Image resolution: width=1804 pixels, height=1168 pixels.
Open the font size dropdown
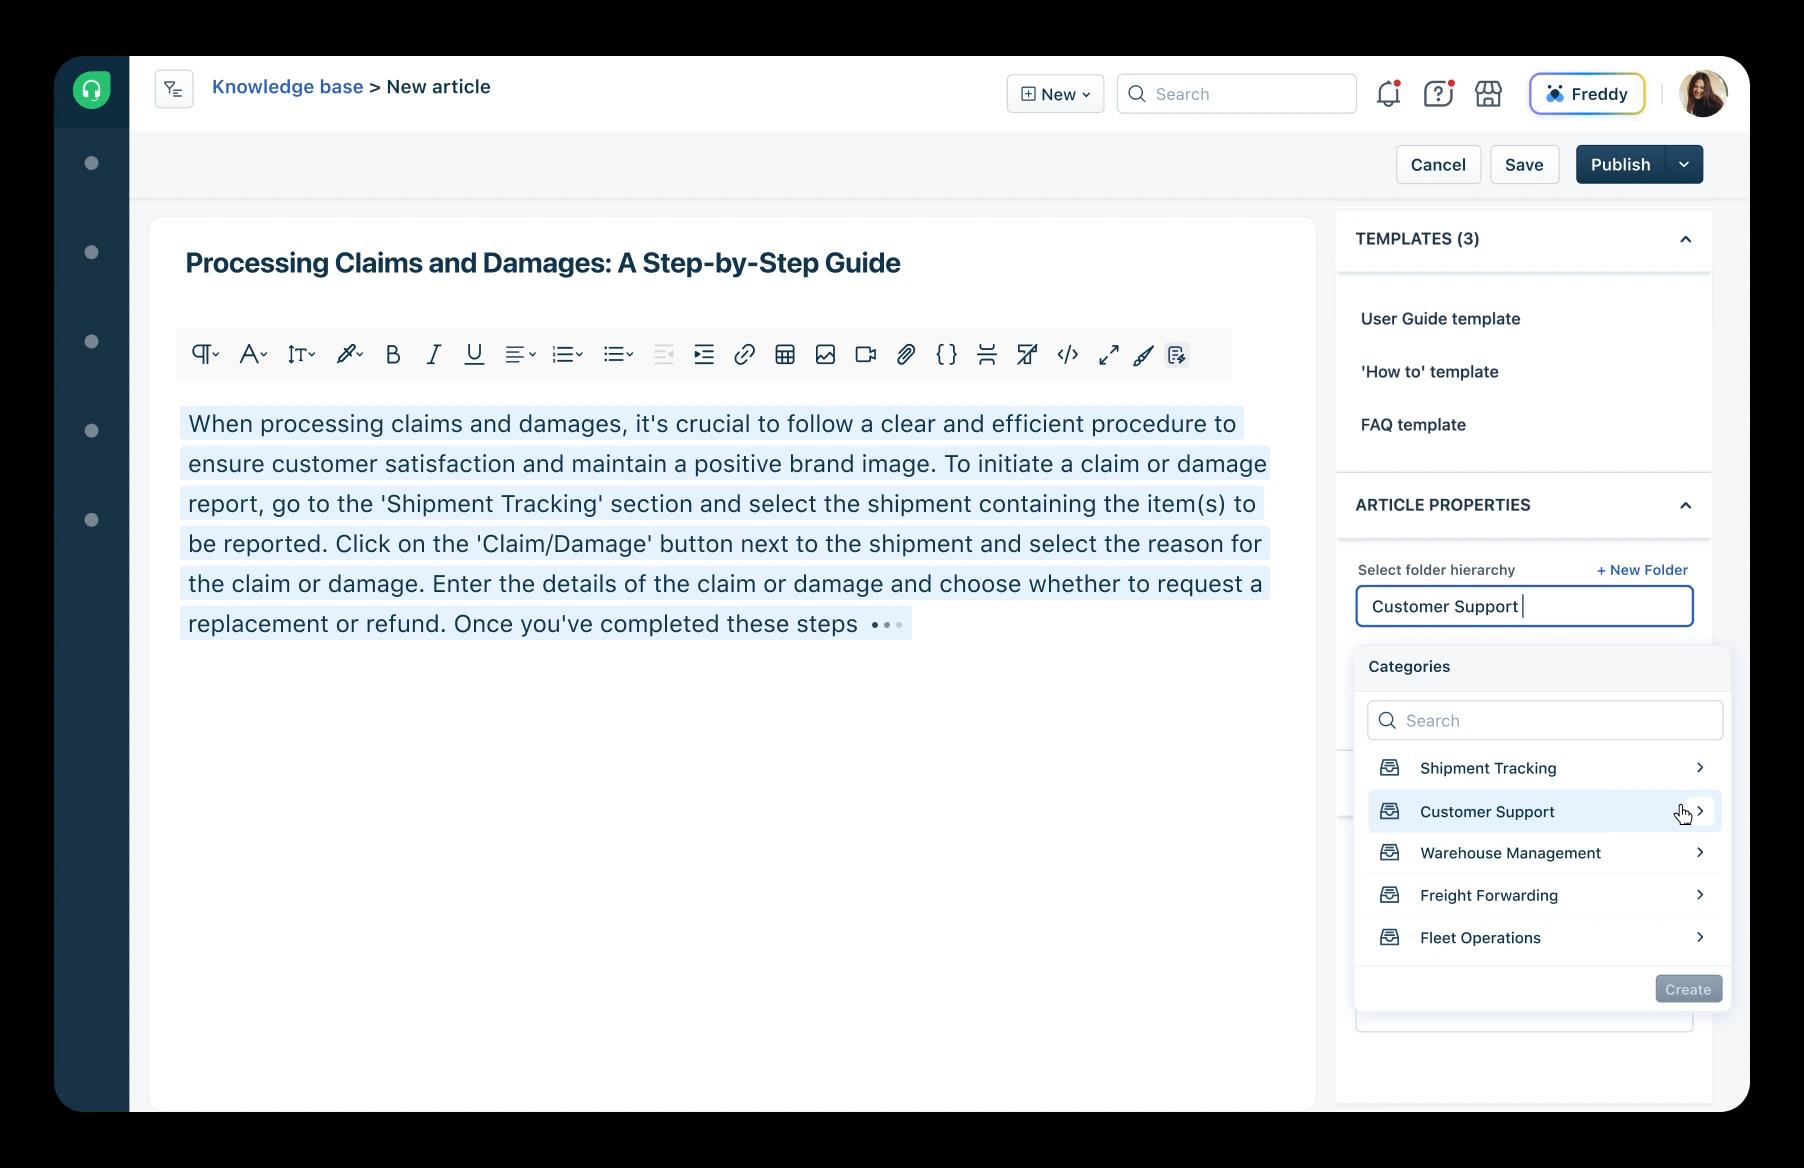(x=301, y=354)
